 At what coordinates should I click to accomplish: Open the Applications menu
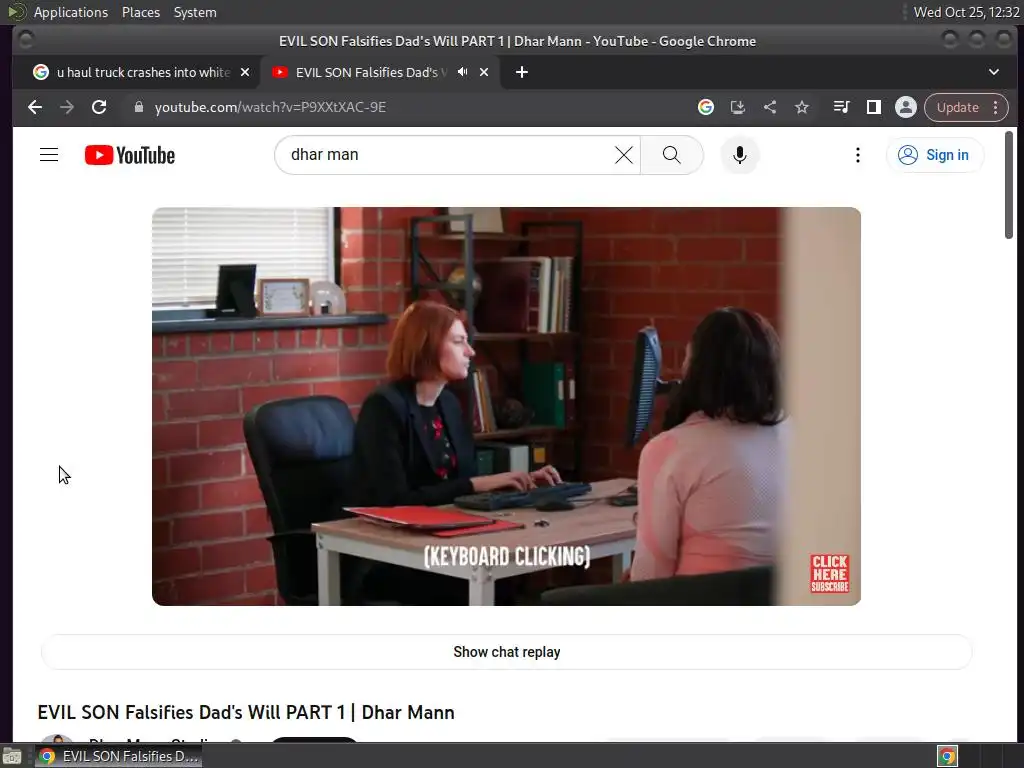[71, 12]
